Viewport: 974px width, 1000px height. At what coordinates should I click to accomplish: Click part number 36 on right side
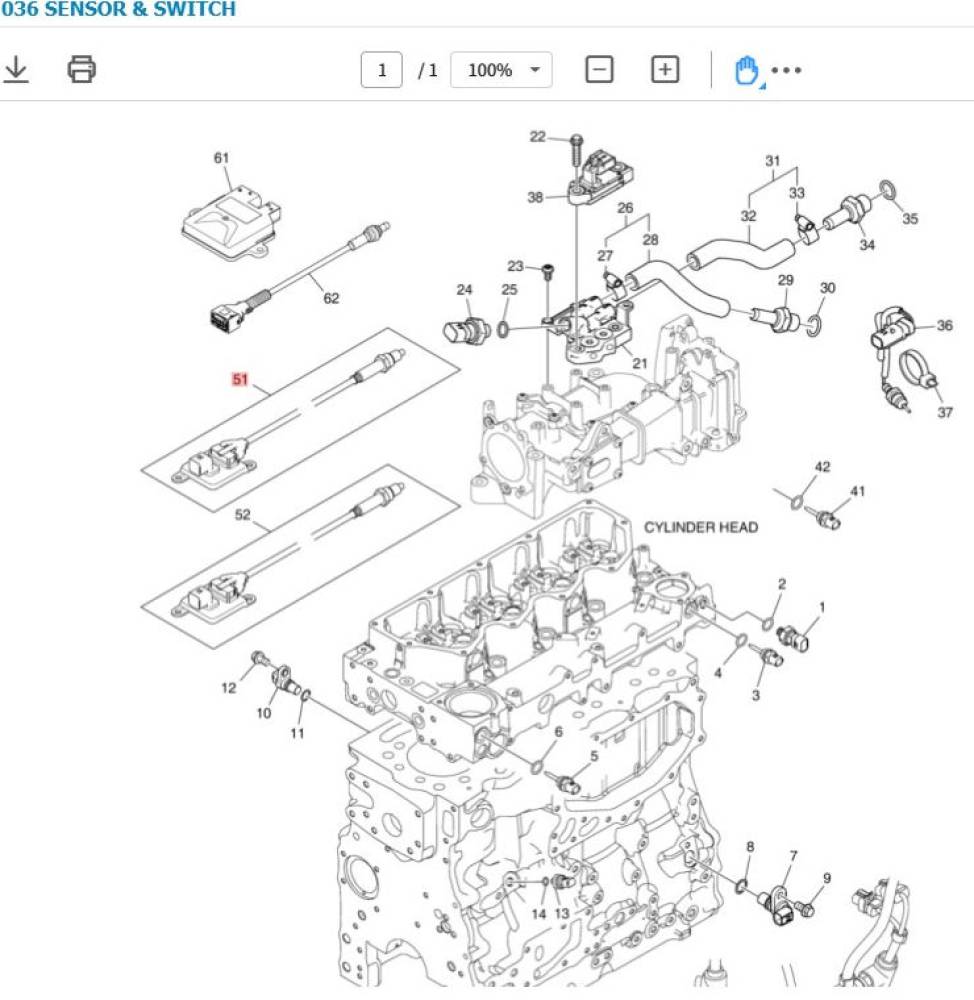click(945, 326)
